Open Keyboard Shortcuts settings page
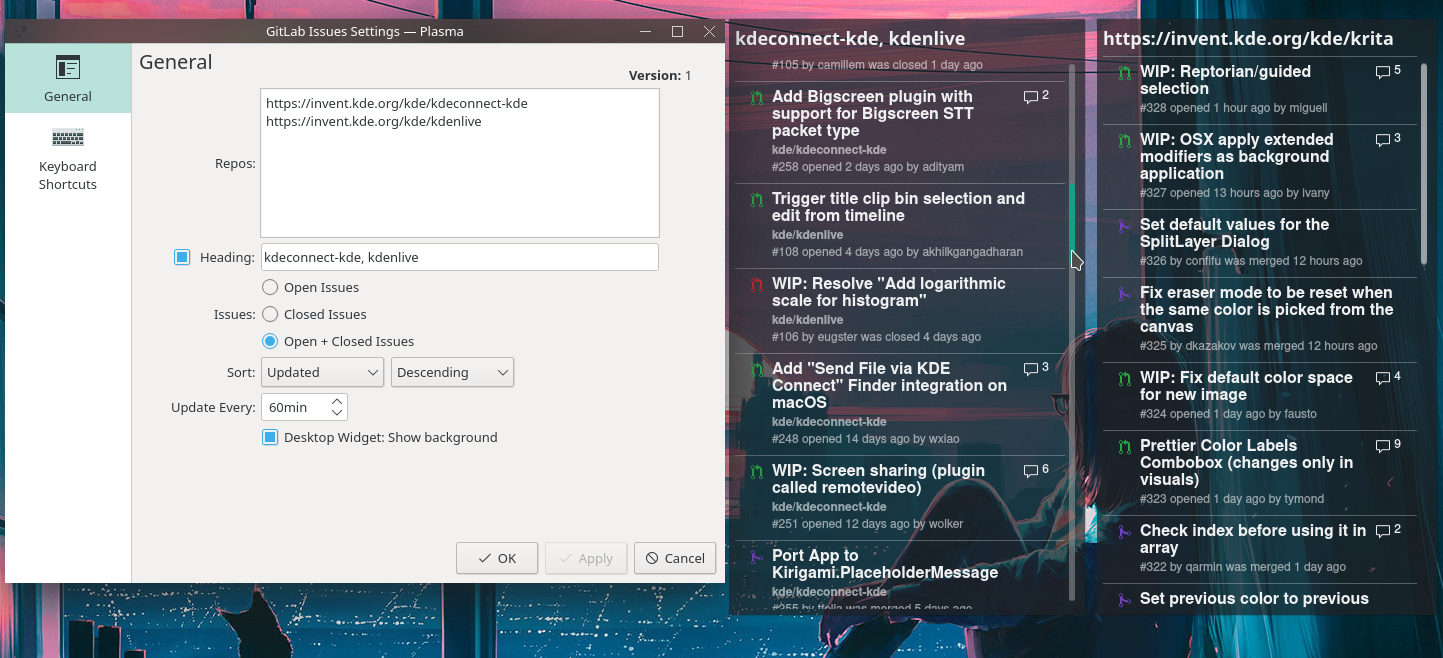Screen dimensions: 1443x658 68,158
